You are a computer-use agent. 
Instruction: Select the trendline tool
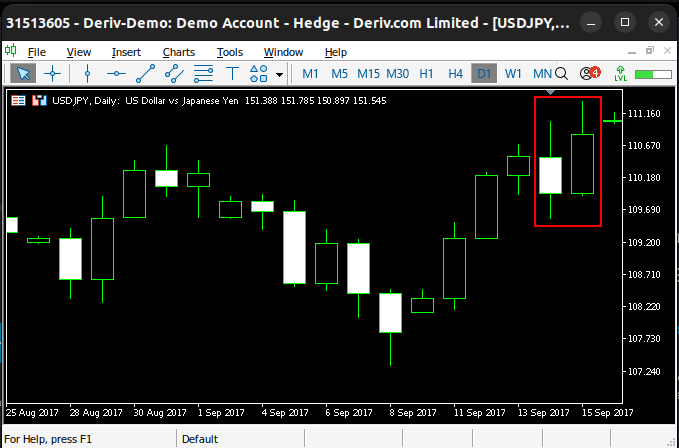[x=146, y=74]
